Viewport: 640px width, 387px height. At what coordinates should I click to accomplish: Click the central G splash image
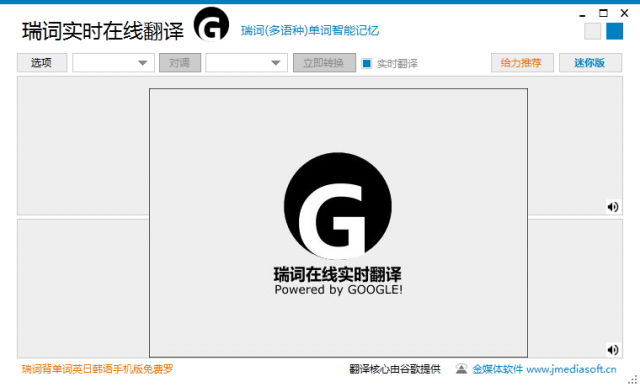click(338, 206)
